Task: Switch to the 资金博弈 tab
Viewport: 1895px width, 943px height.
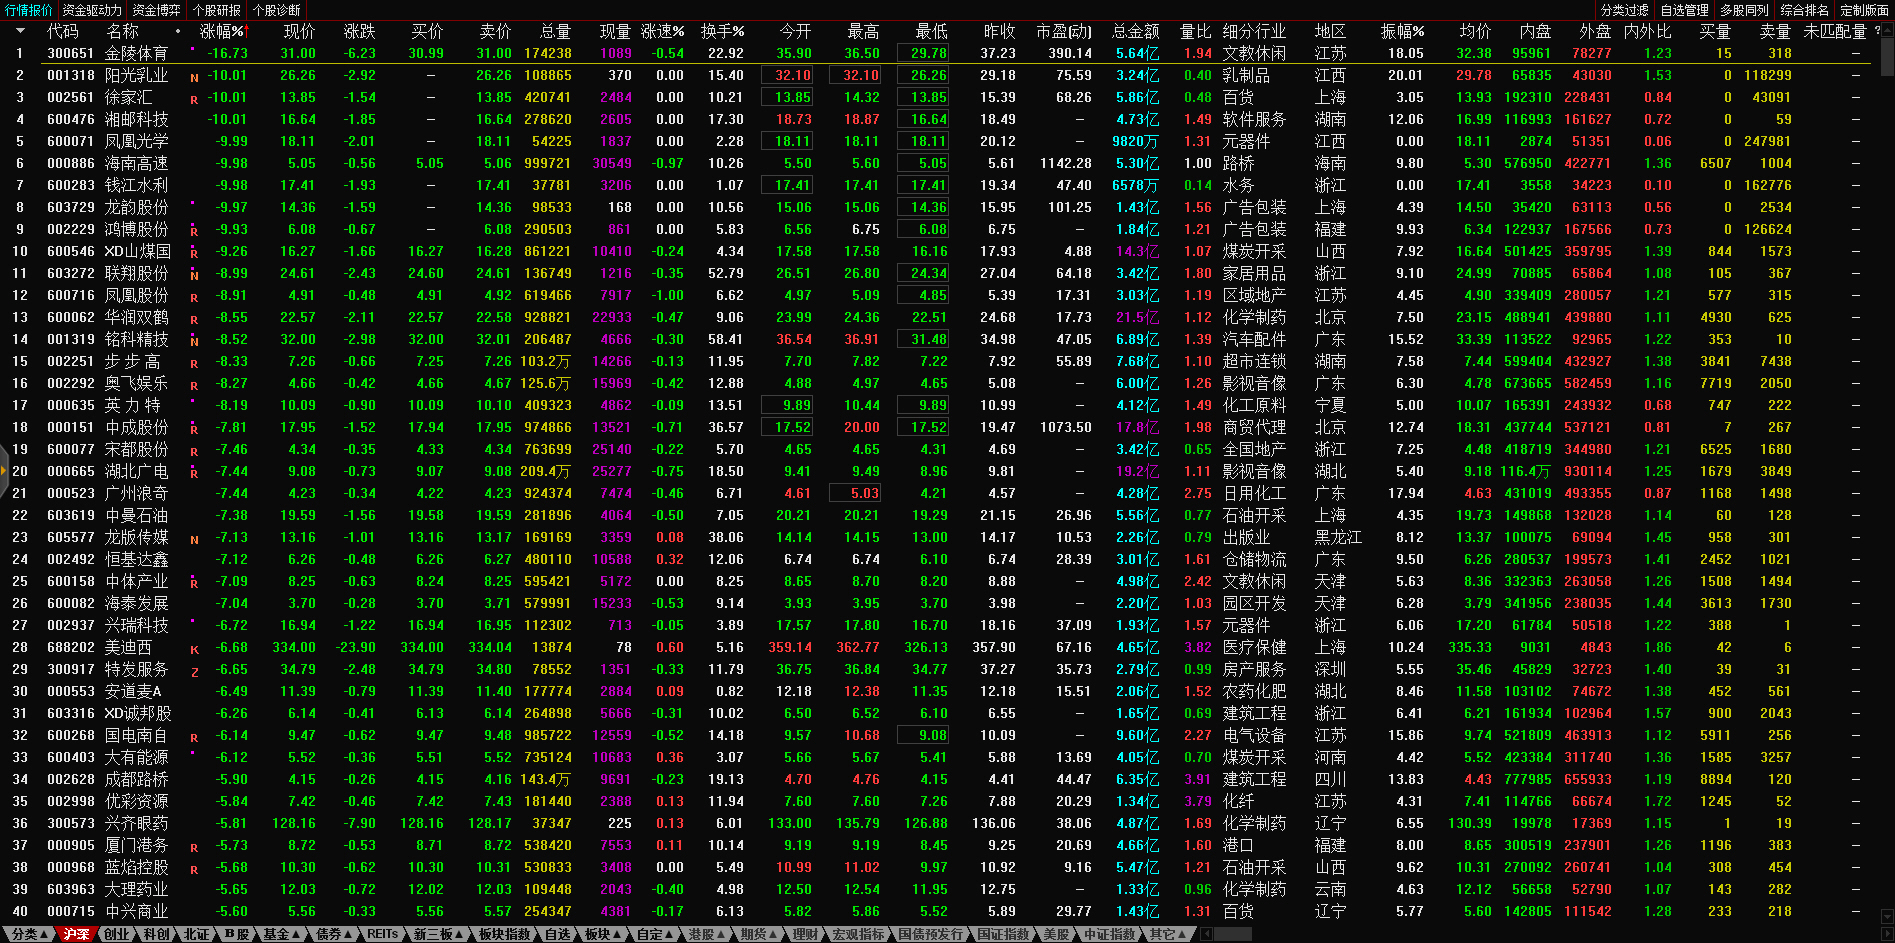Action: (x=157, y=10)
